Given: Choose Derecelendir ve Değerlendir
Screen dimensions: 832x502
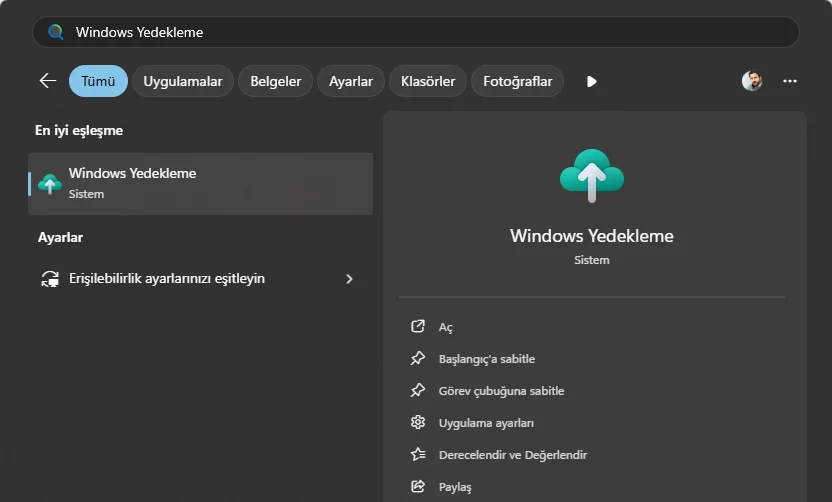Looking at the screenshot, I should (513, 455).
